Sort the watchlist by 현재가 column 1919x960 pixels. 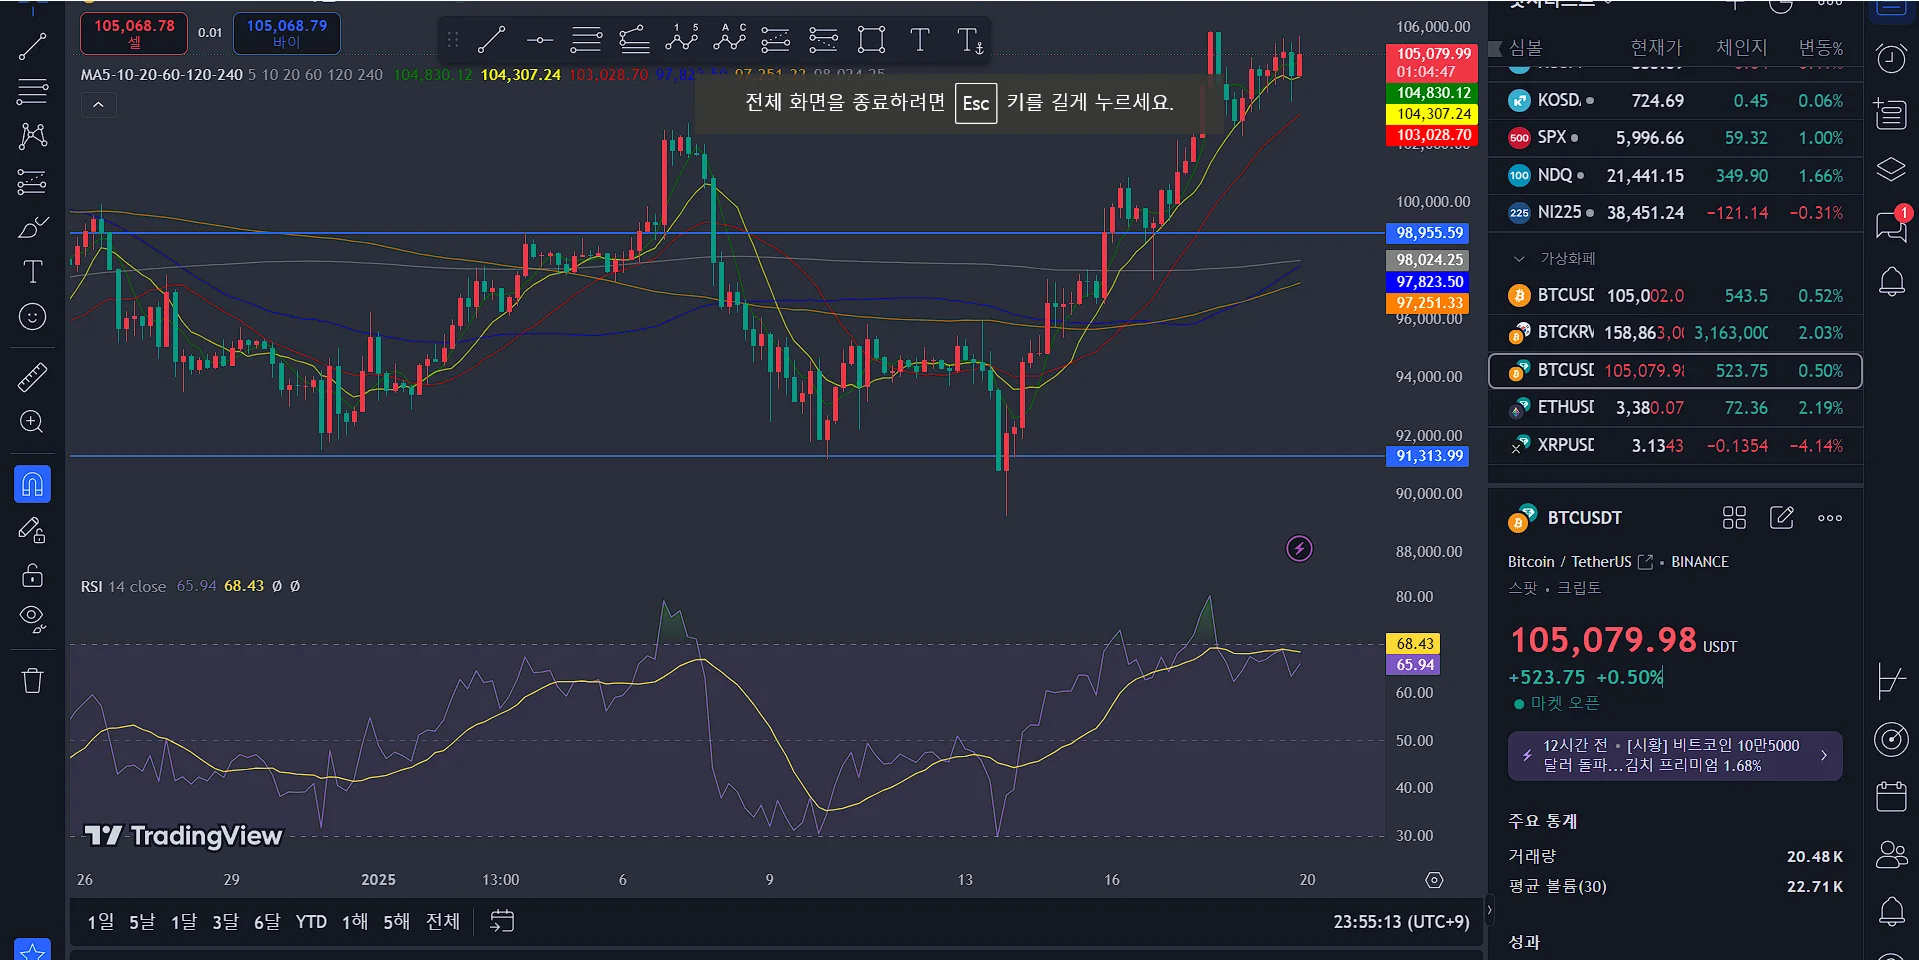pyautogui.click(x=1656, y=48)
